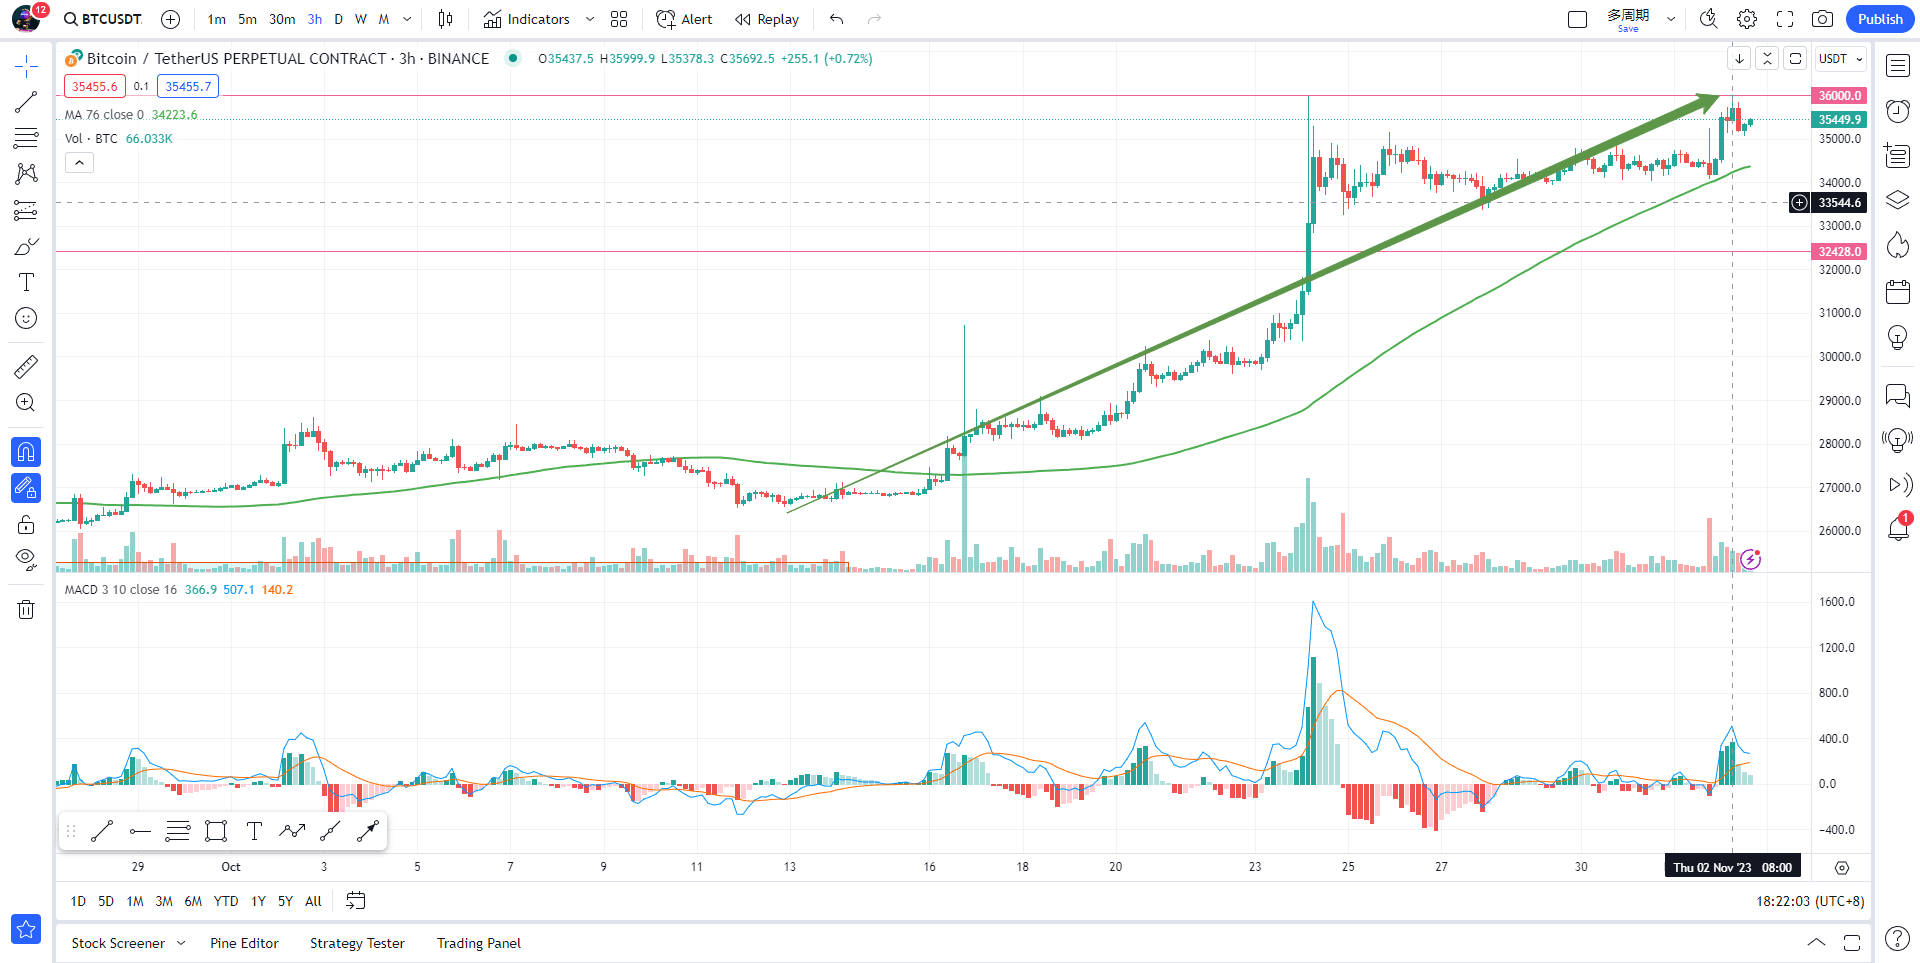
Task: Collapse the indicator legend chevron
Action: pyautogui.click(x=80, y=162)
